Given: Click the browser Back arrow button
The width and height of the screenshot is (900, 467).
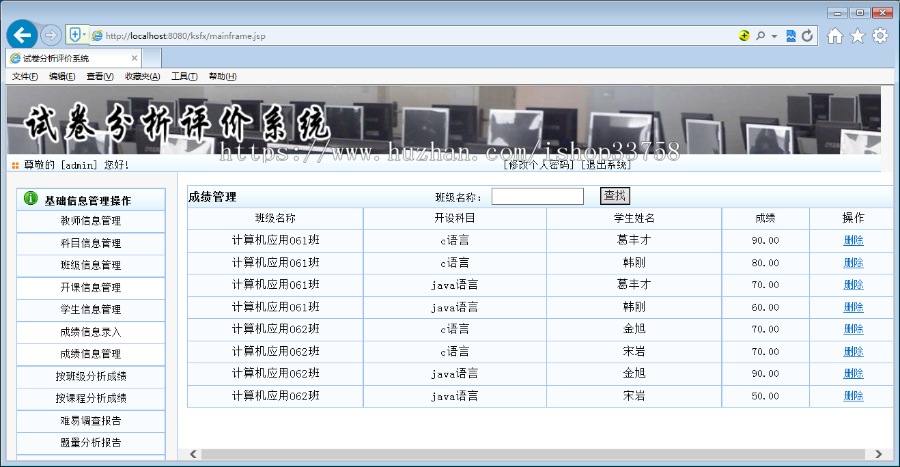Looking at the screenshot, I should coord(22,36).
